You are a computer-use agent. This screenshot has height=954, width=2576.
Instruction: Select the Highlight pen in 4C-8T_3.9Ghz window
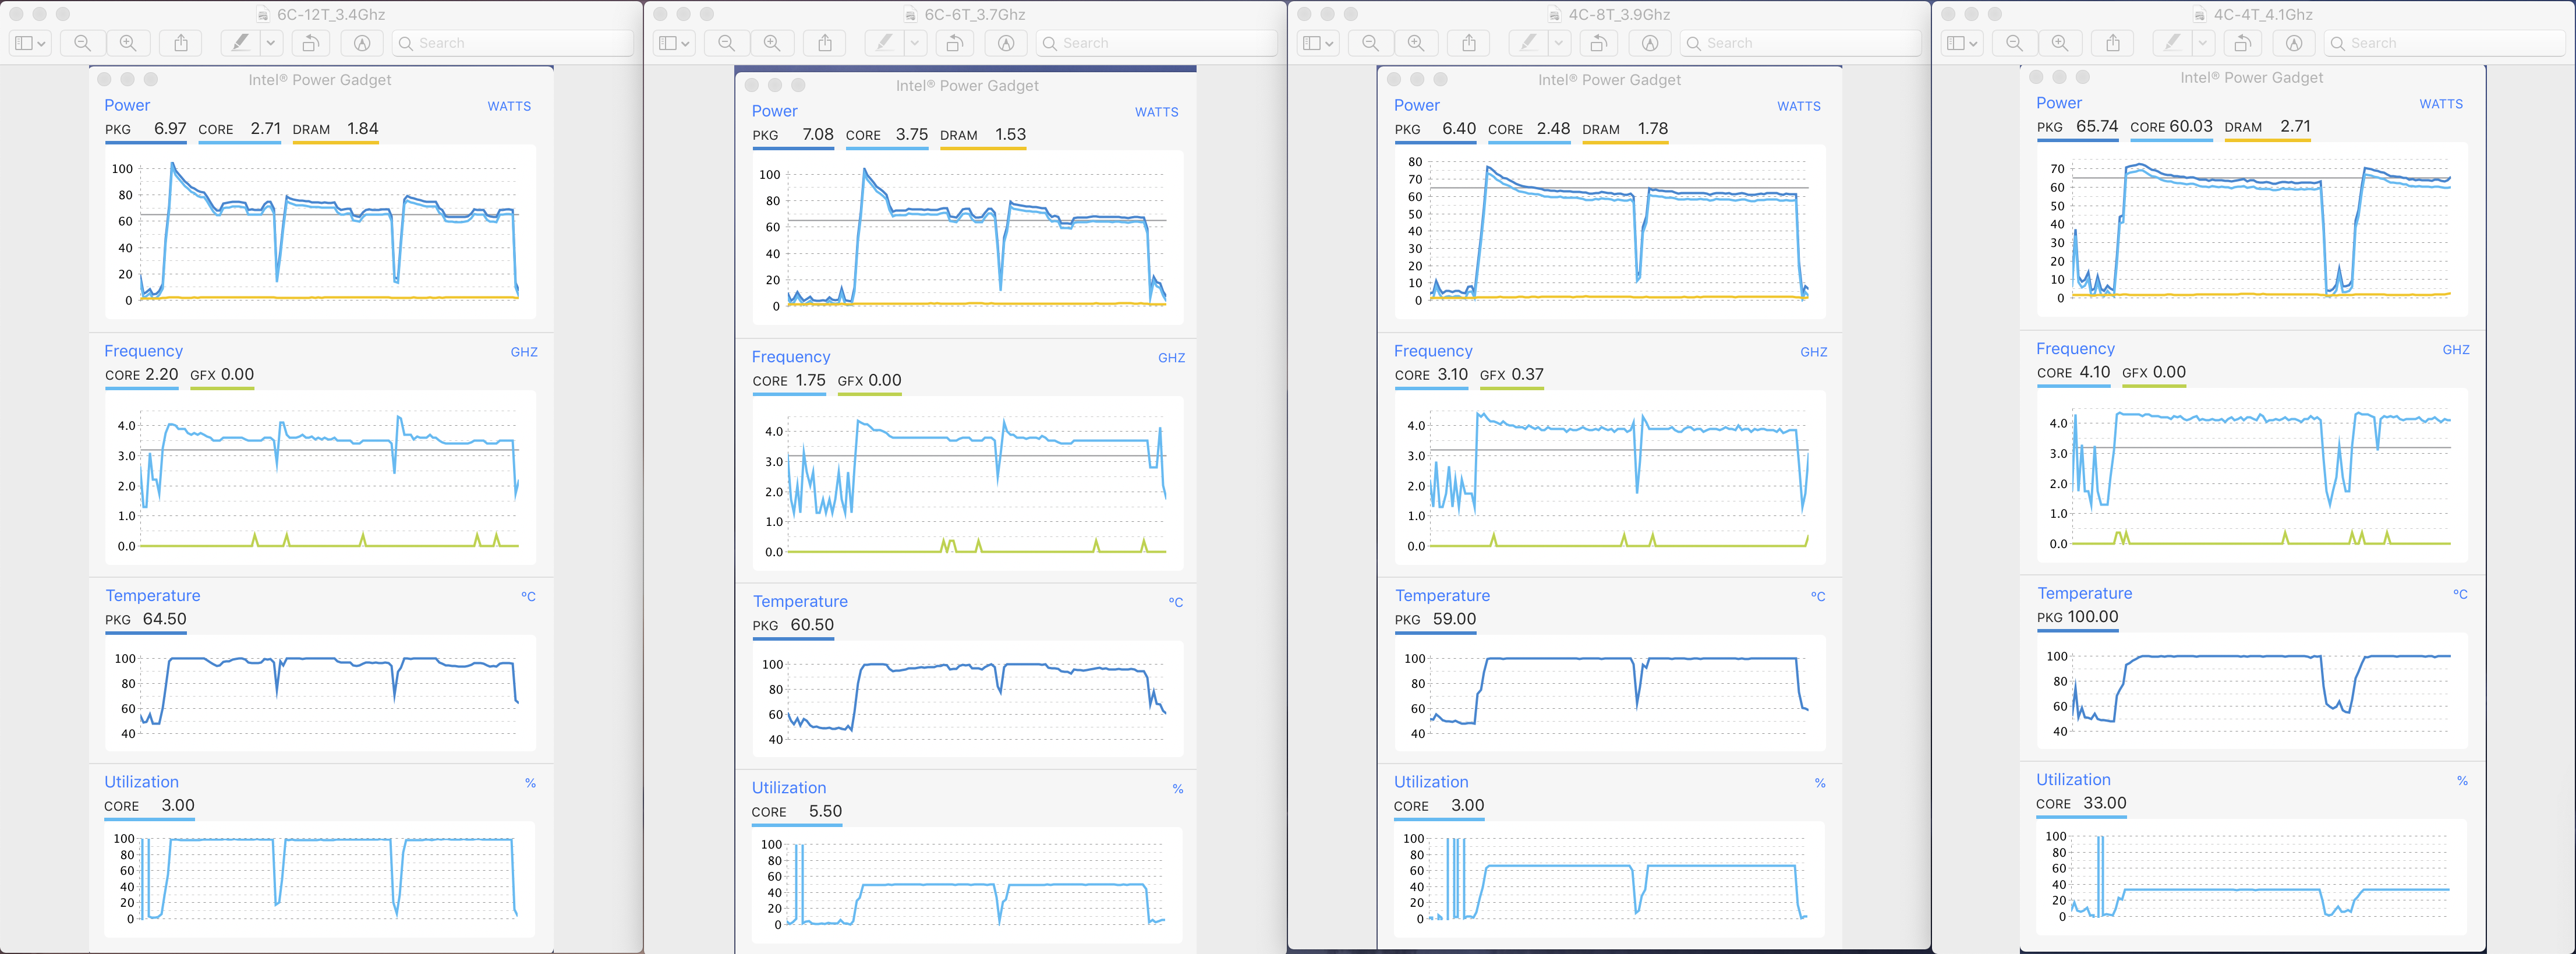(x=1528, y=43)
